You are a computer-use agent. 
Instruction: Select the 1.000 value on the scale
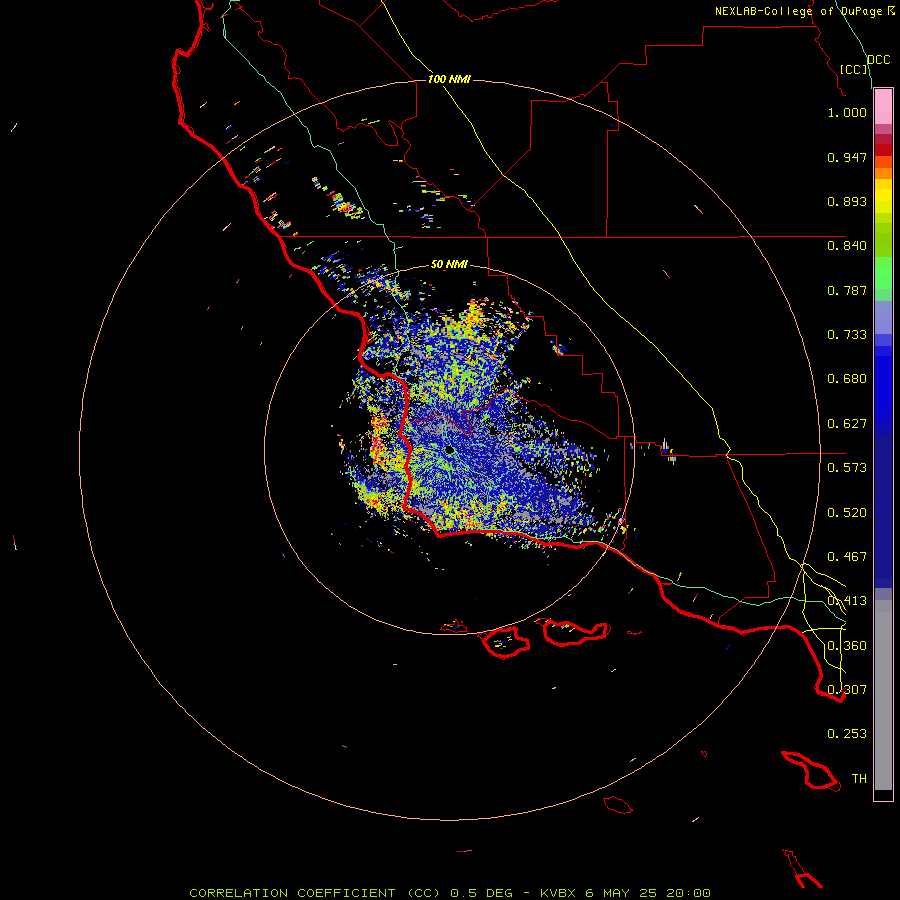[847, 112]
